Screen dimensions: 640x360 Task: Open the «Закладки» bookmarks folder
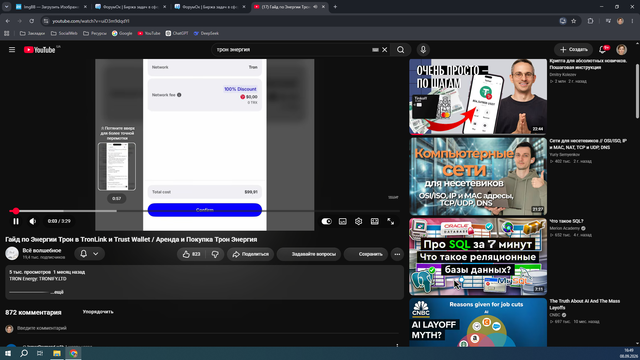click(32, 33)
